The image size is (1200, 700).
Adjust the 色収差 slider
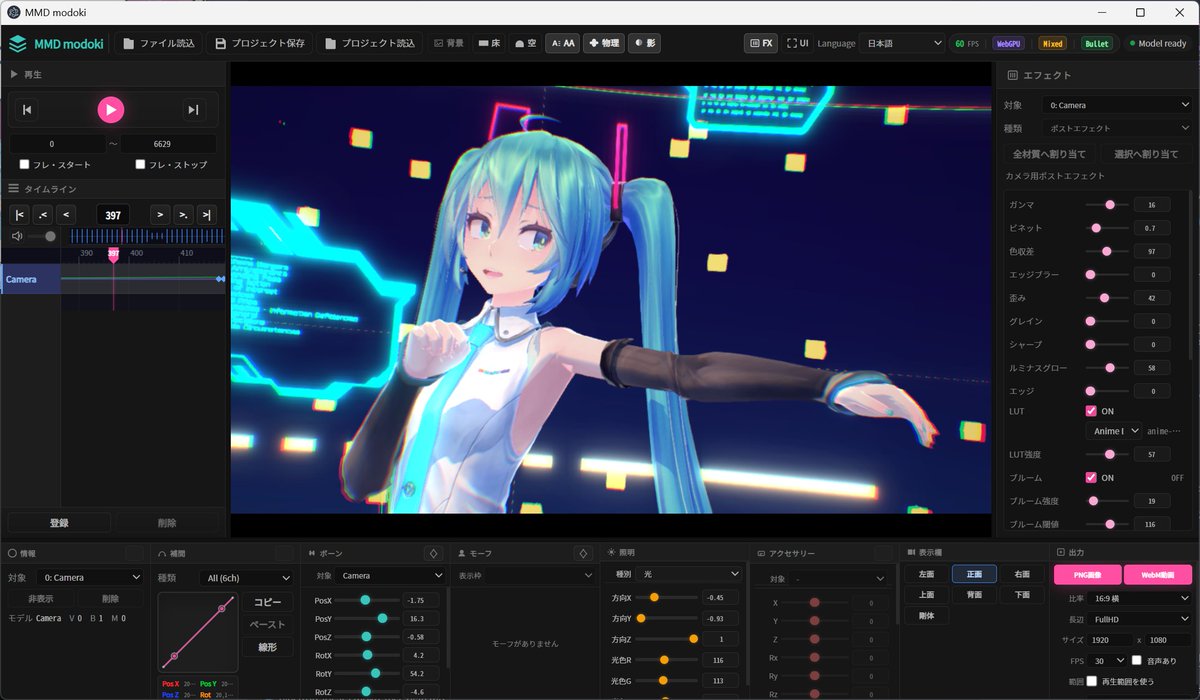point(1106,251)
